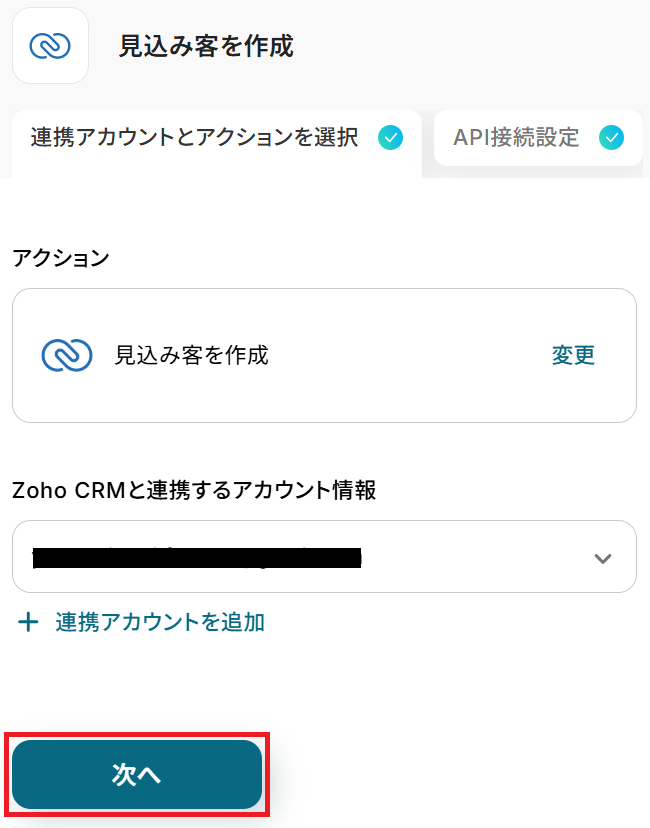Click the 見込み客を作成 header title
Screen dimensions: 650x828
tap(206, 46)
